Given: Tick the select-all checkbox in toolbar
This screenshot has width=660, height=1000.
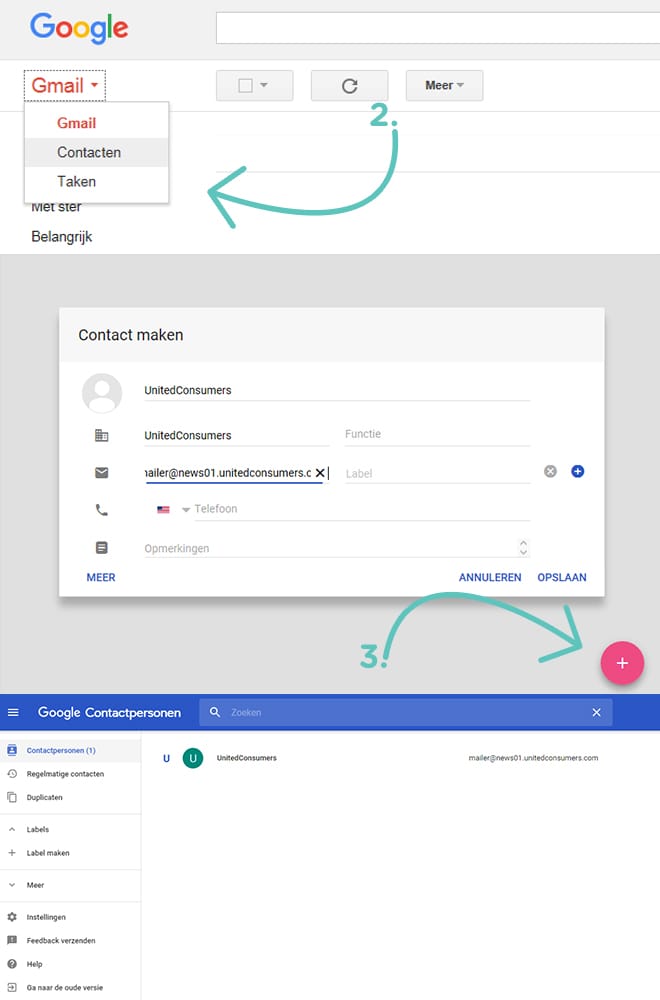Looking at the screenshot, I should pos(245,85).
